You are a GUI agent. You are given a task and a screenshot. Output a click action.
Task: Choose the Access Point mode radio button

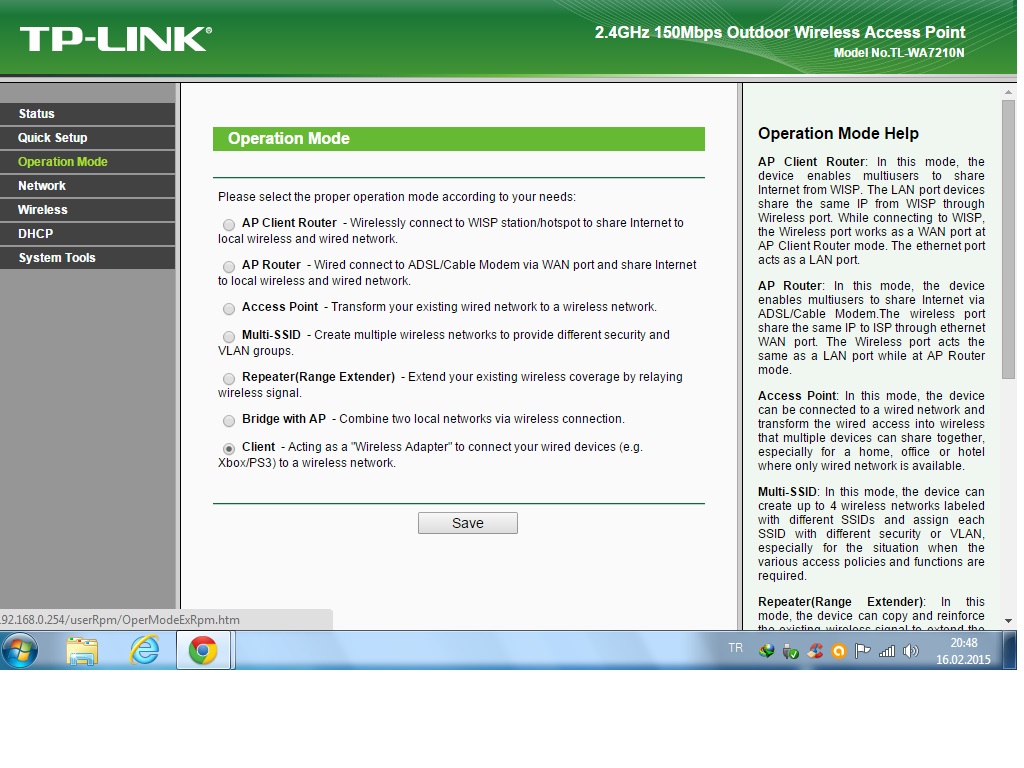tap(229, 308)
